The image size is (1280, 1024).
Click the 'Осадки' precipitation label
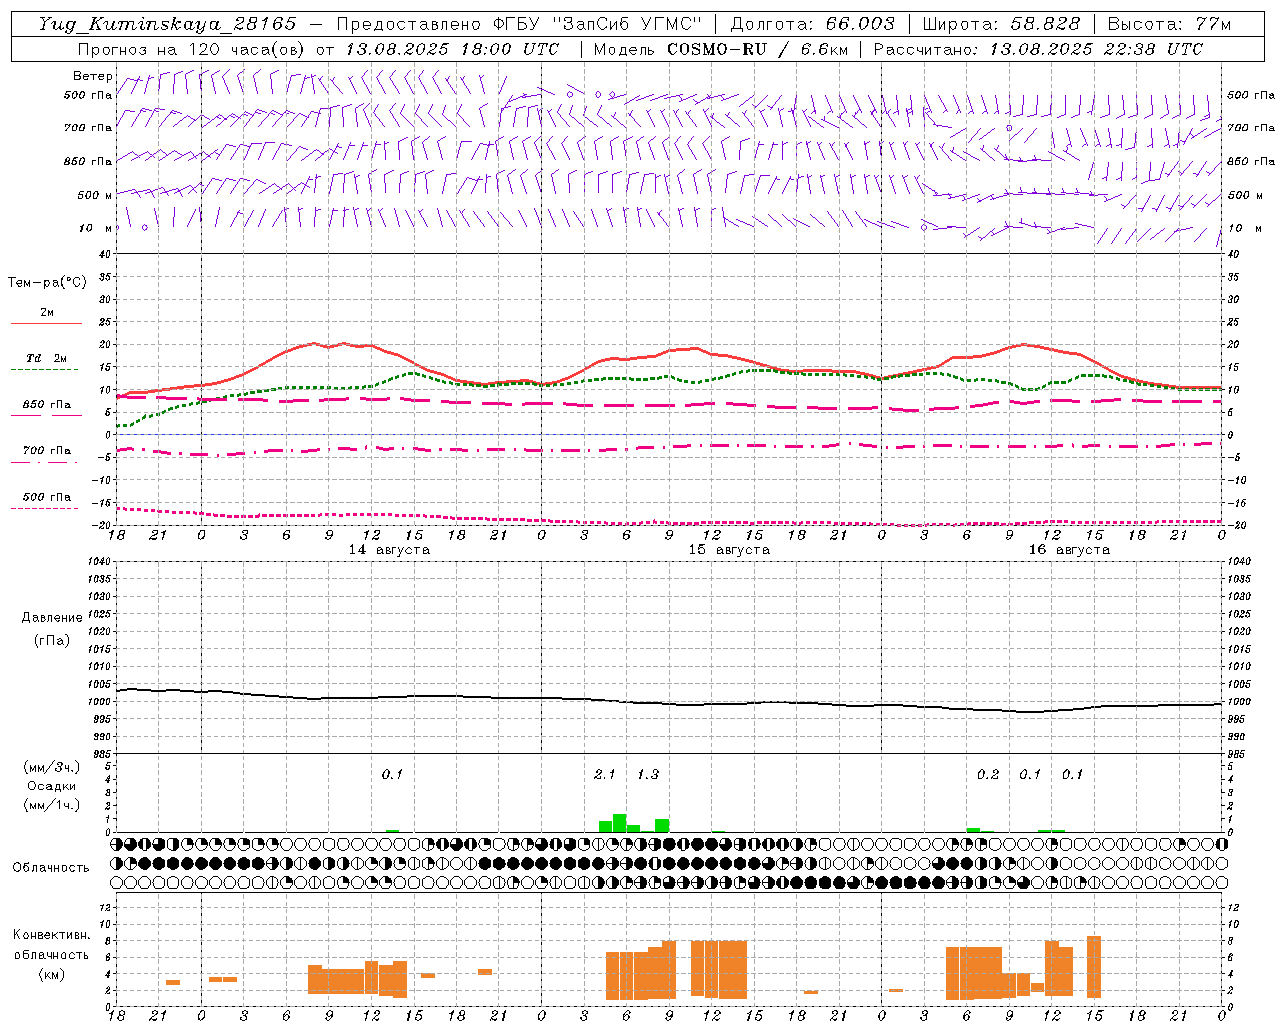(52, 786)
